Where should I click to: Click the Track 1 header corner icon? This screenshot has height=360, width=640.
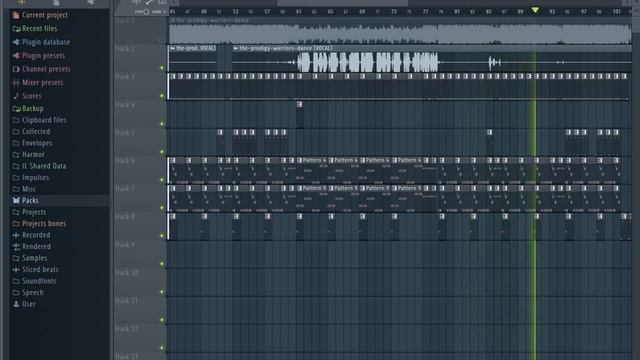click(162, 40)
